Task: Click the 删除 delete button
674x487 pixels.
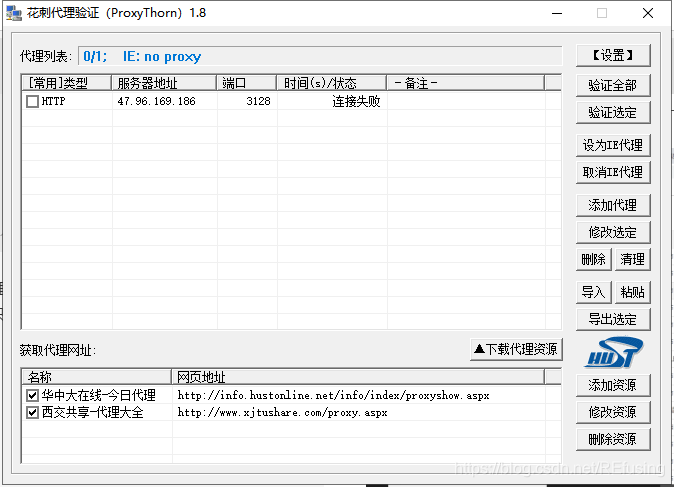Action: (594, 259)
